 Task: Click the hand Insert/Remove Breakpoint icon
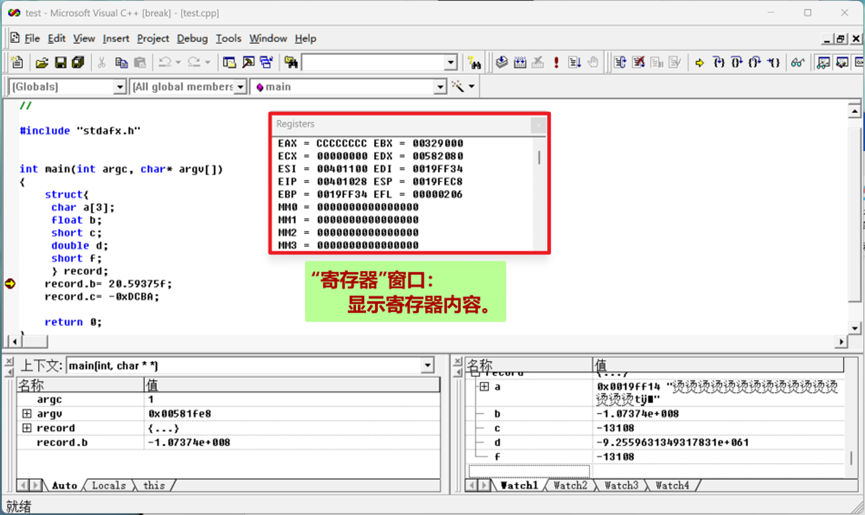(593, 62)
